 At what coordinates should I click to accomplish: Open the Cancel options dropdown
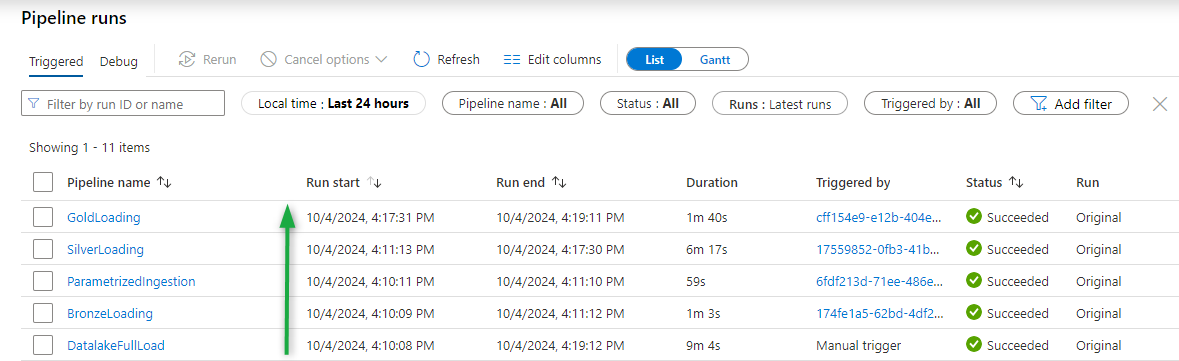tap(323, 59)
